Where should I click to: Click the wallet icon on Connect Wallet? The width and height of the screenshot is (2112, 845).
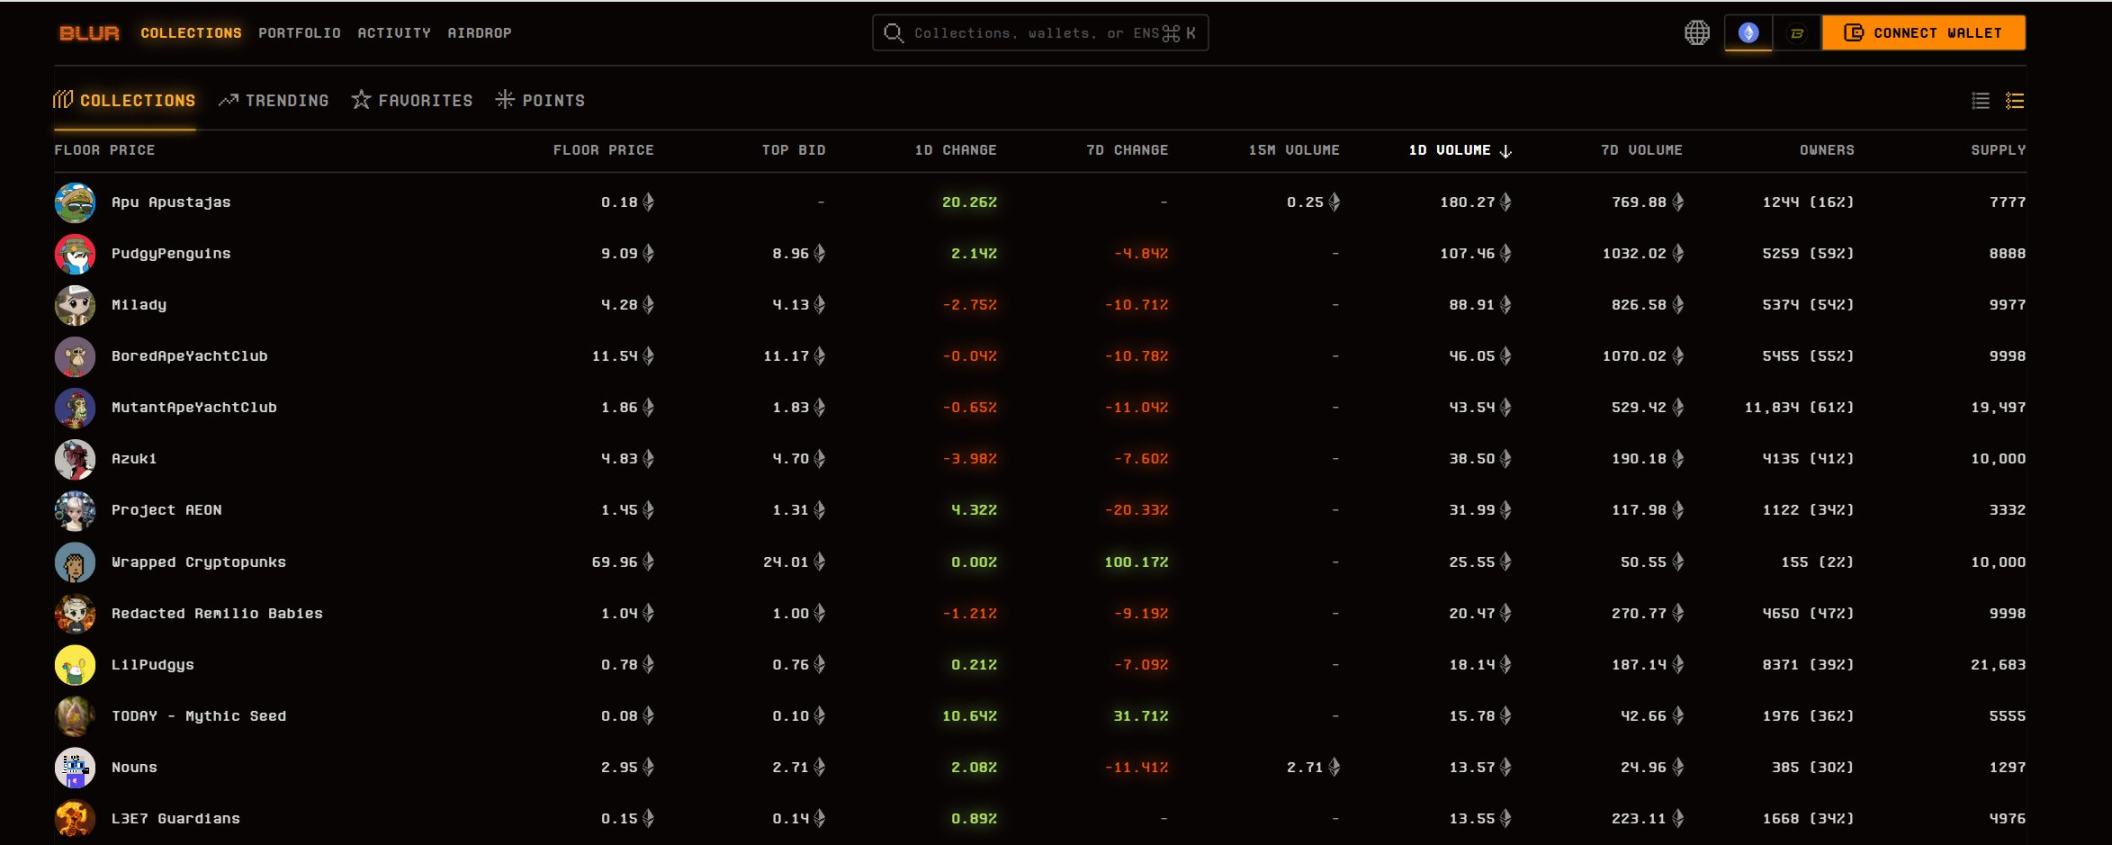pos(1853,33)
